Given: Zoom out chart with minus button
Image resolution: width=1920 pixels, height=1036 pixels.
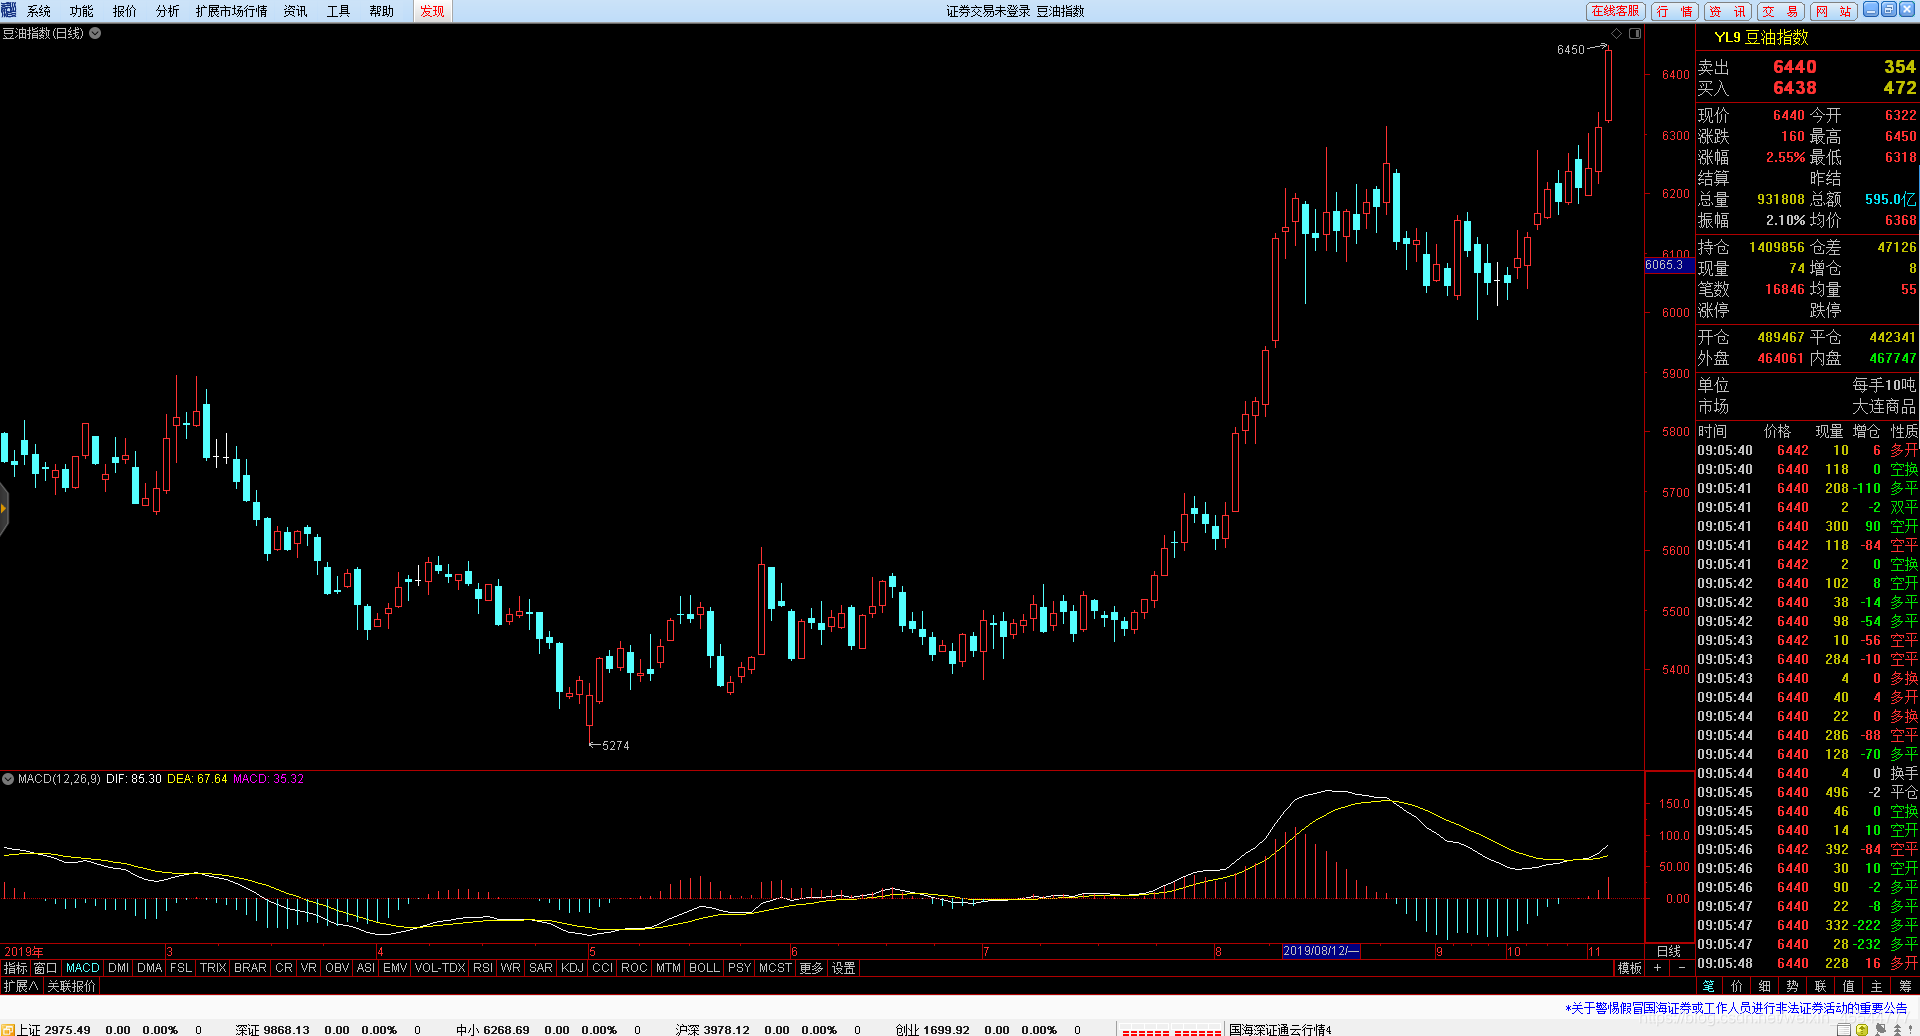Looking at the screenshot, I should [1681, 968].
